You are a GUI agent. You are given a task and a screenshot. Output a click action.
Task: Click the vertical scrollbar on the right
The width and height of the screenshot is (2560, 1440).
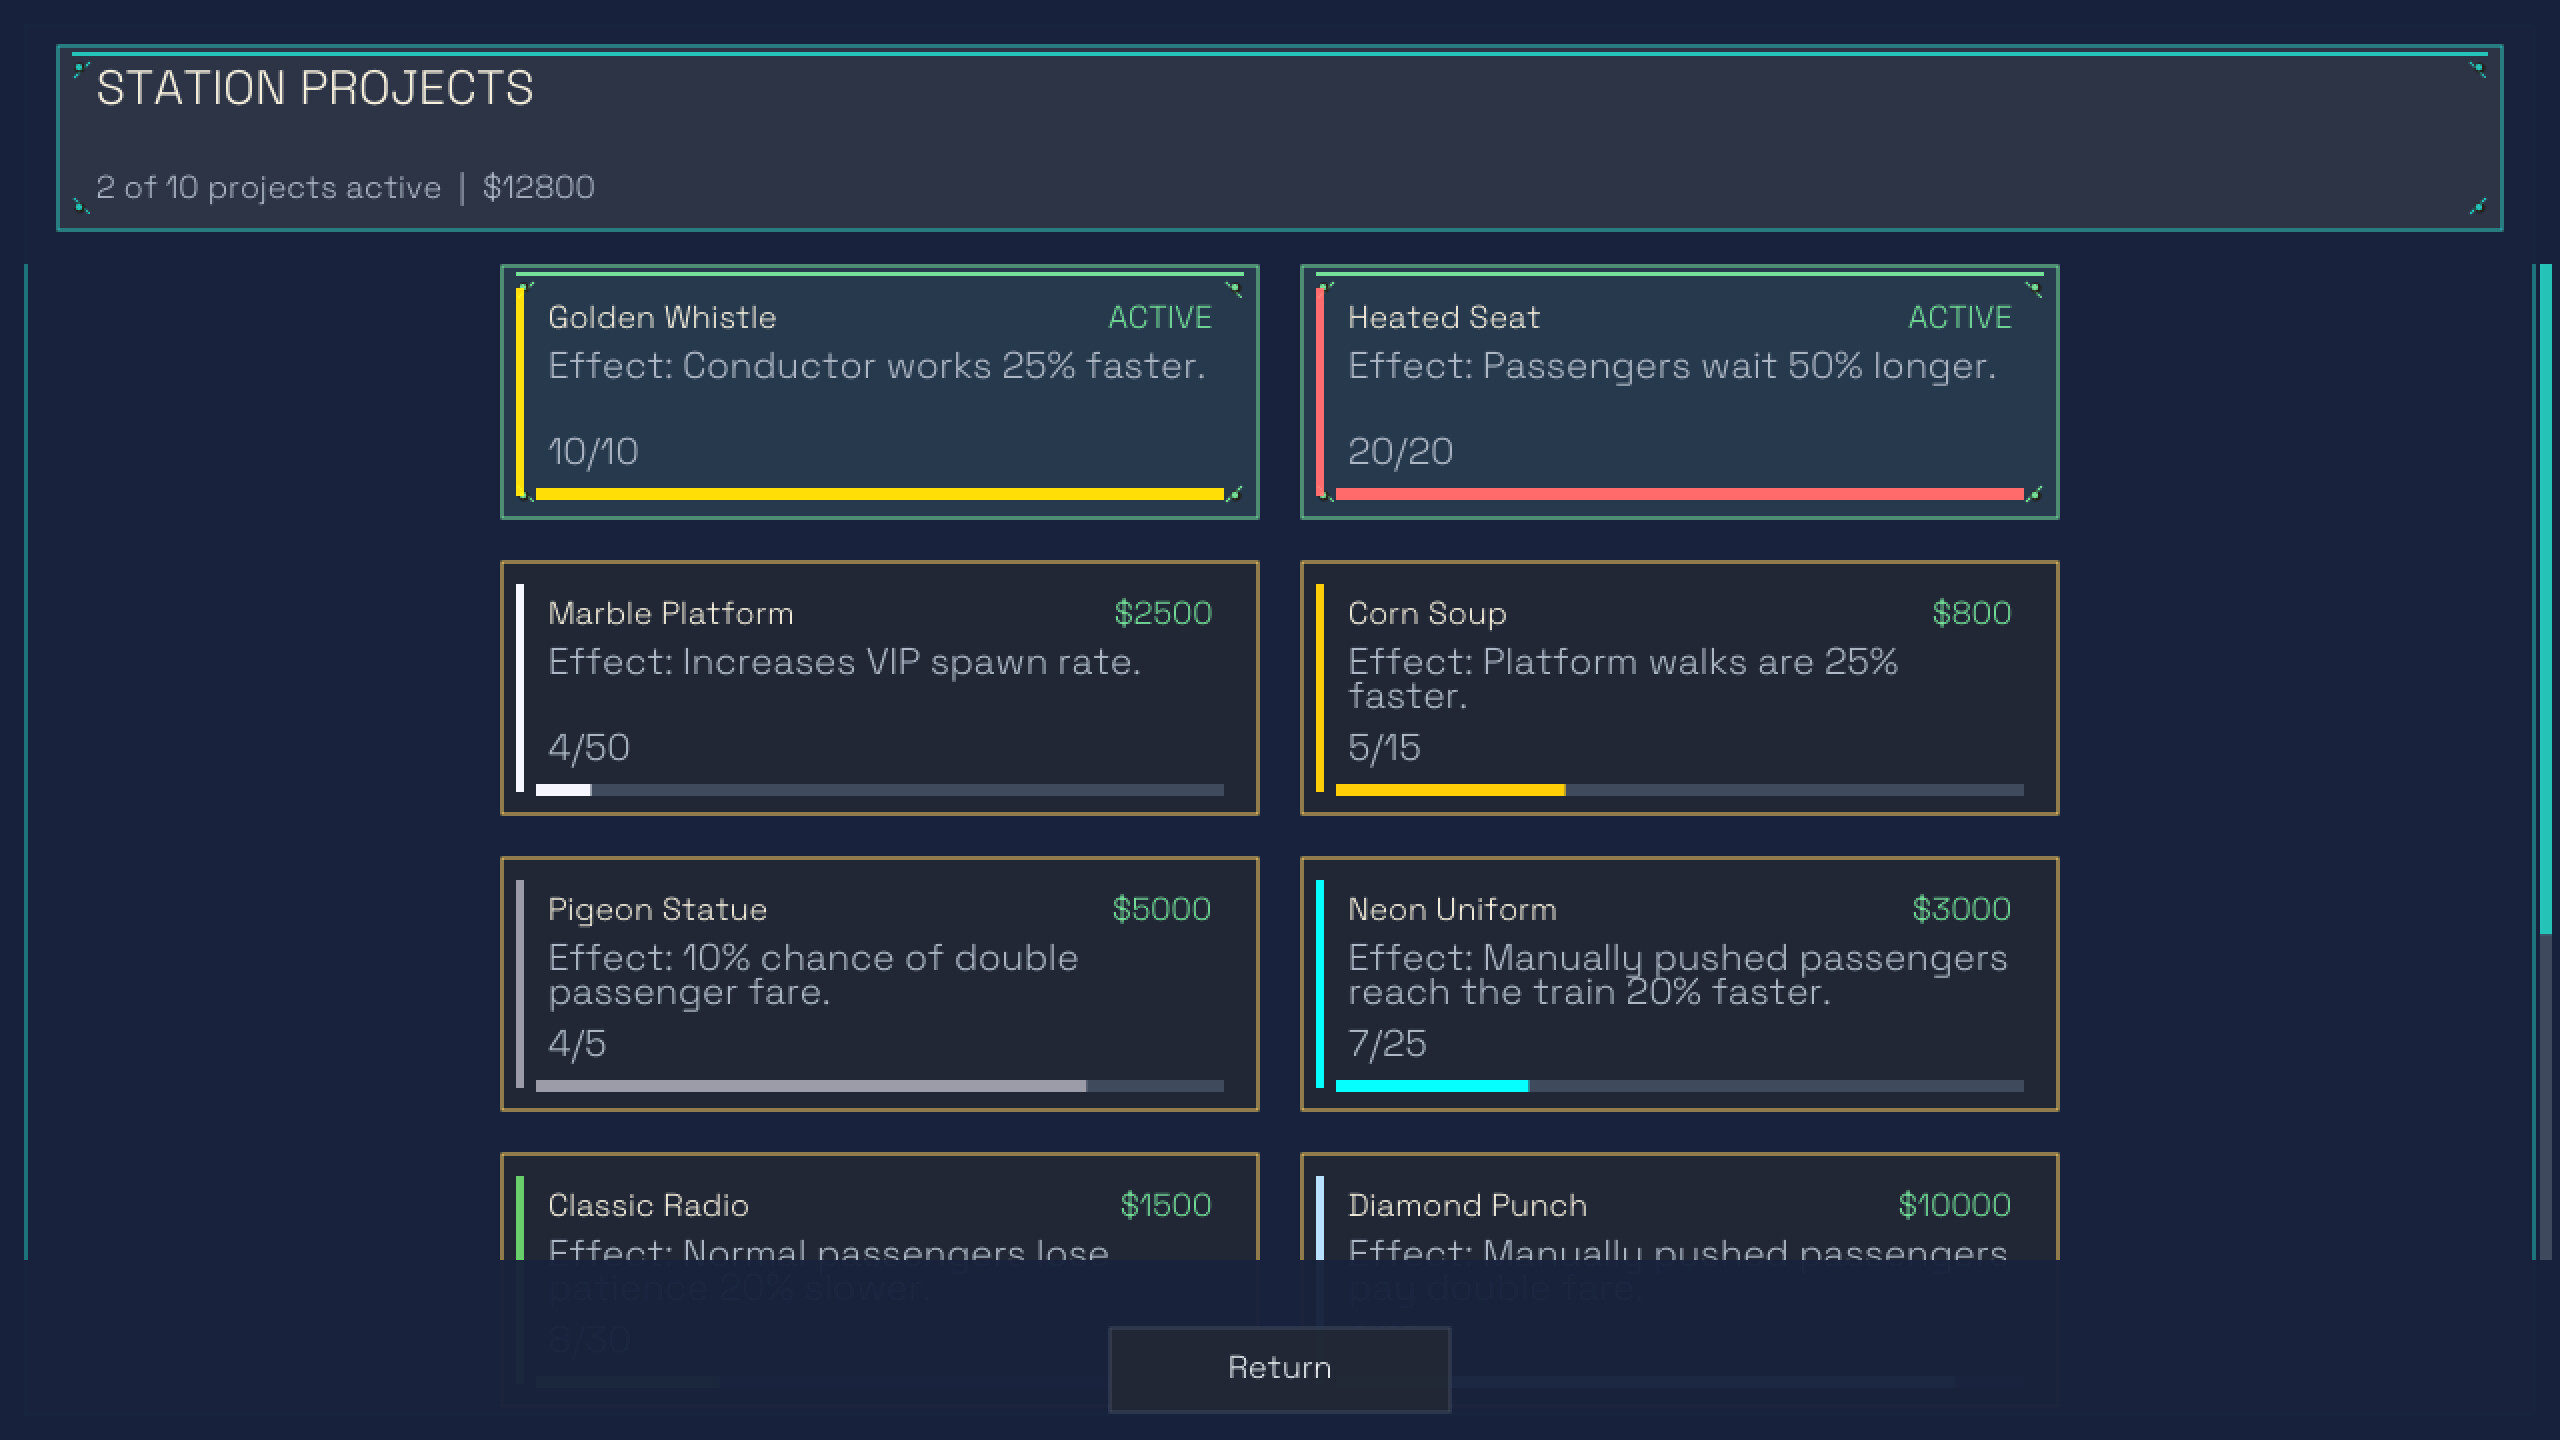[2545, 762]
